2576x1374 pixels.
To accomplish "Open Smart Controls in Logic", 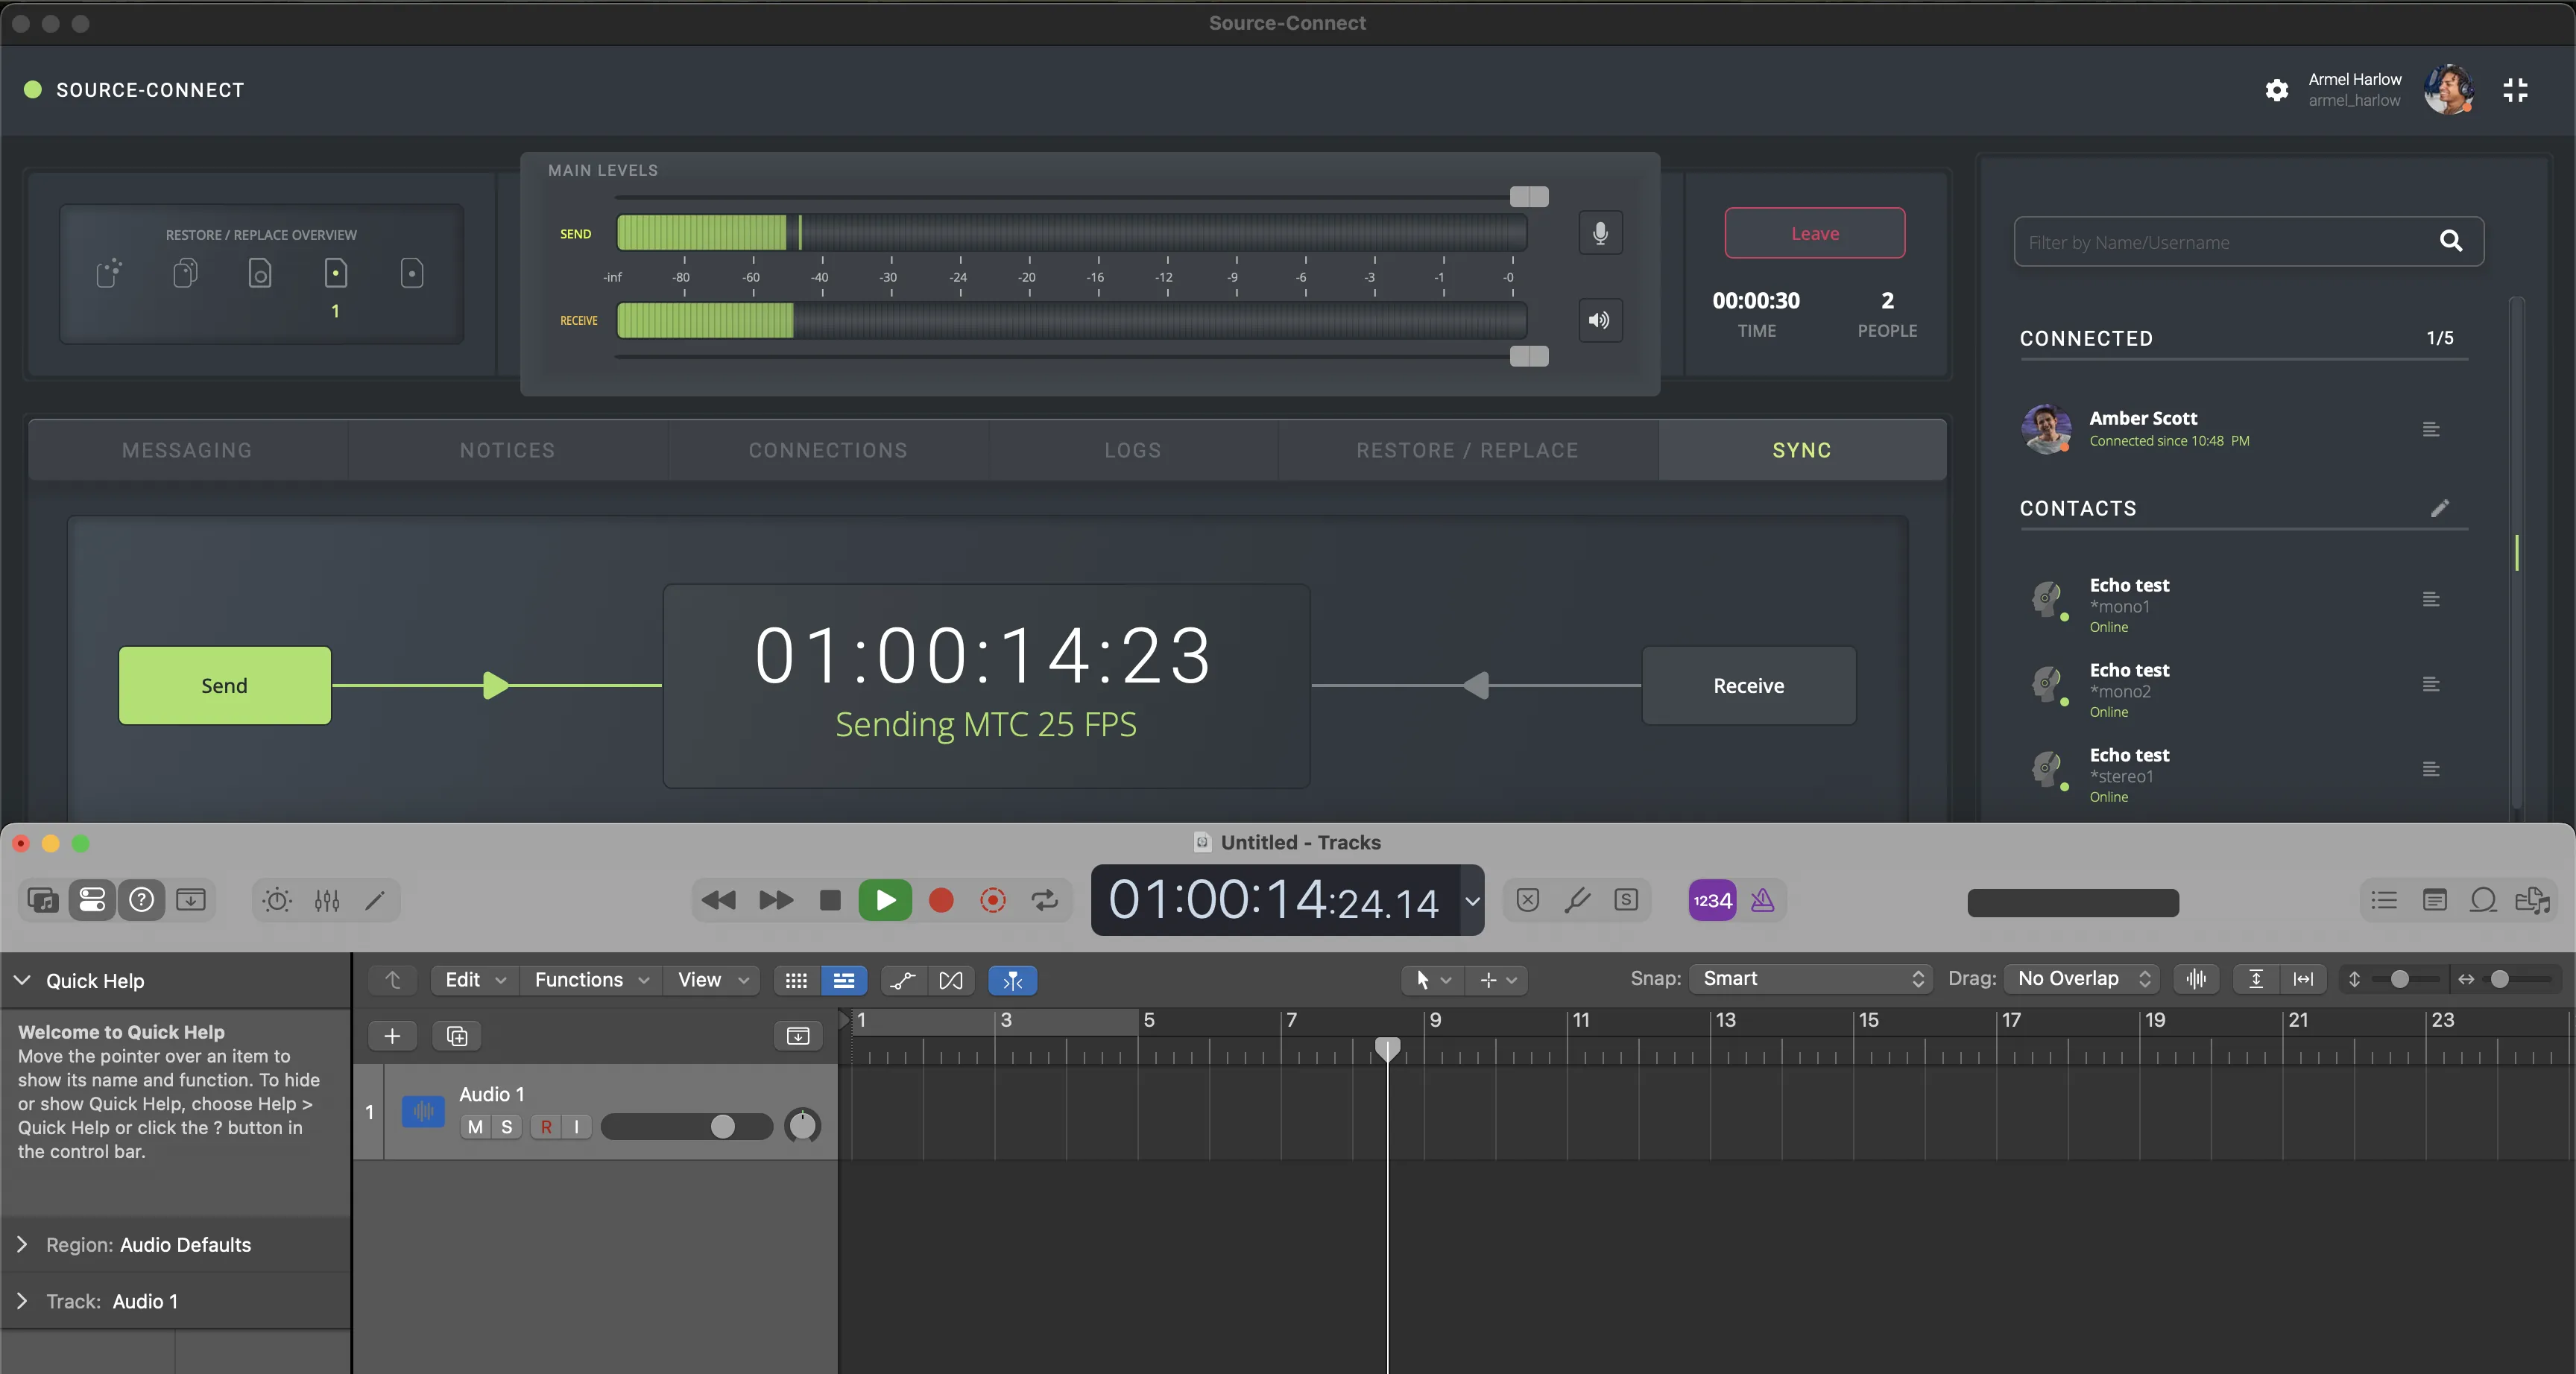I will pyautogui.click(x=277, y=901).
